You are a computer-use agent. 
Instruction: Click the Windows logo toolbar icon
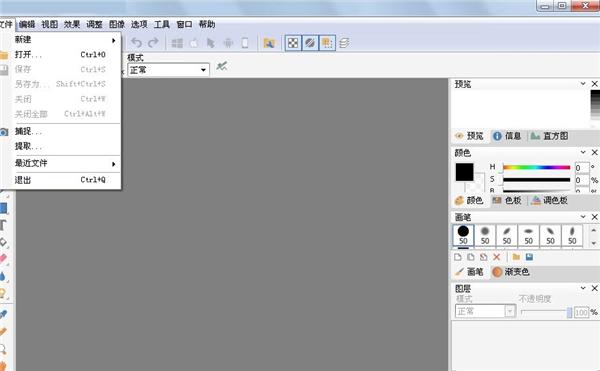177,43
